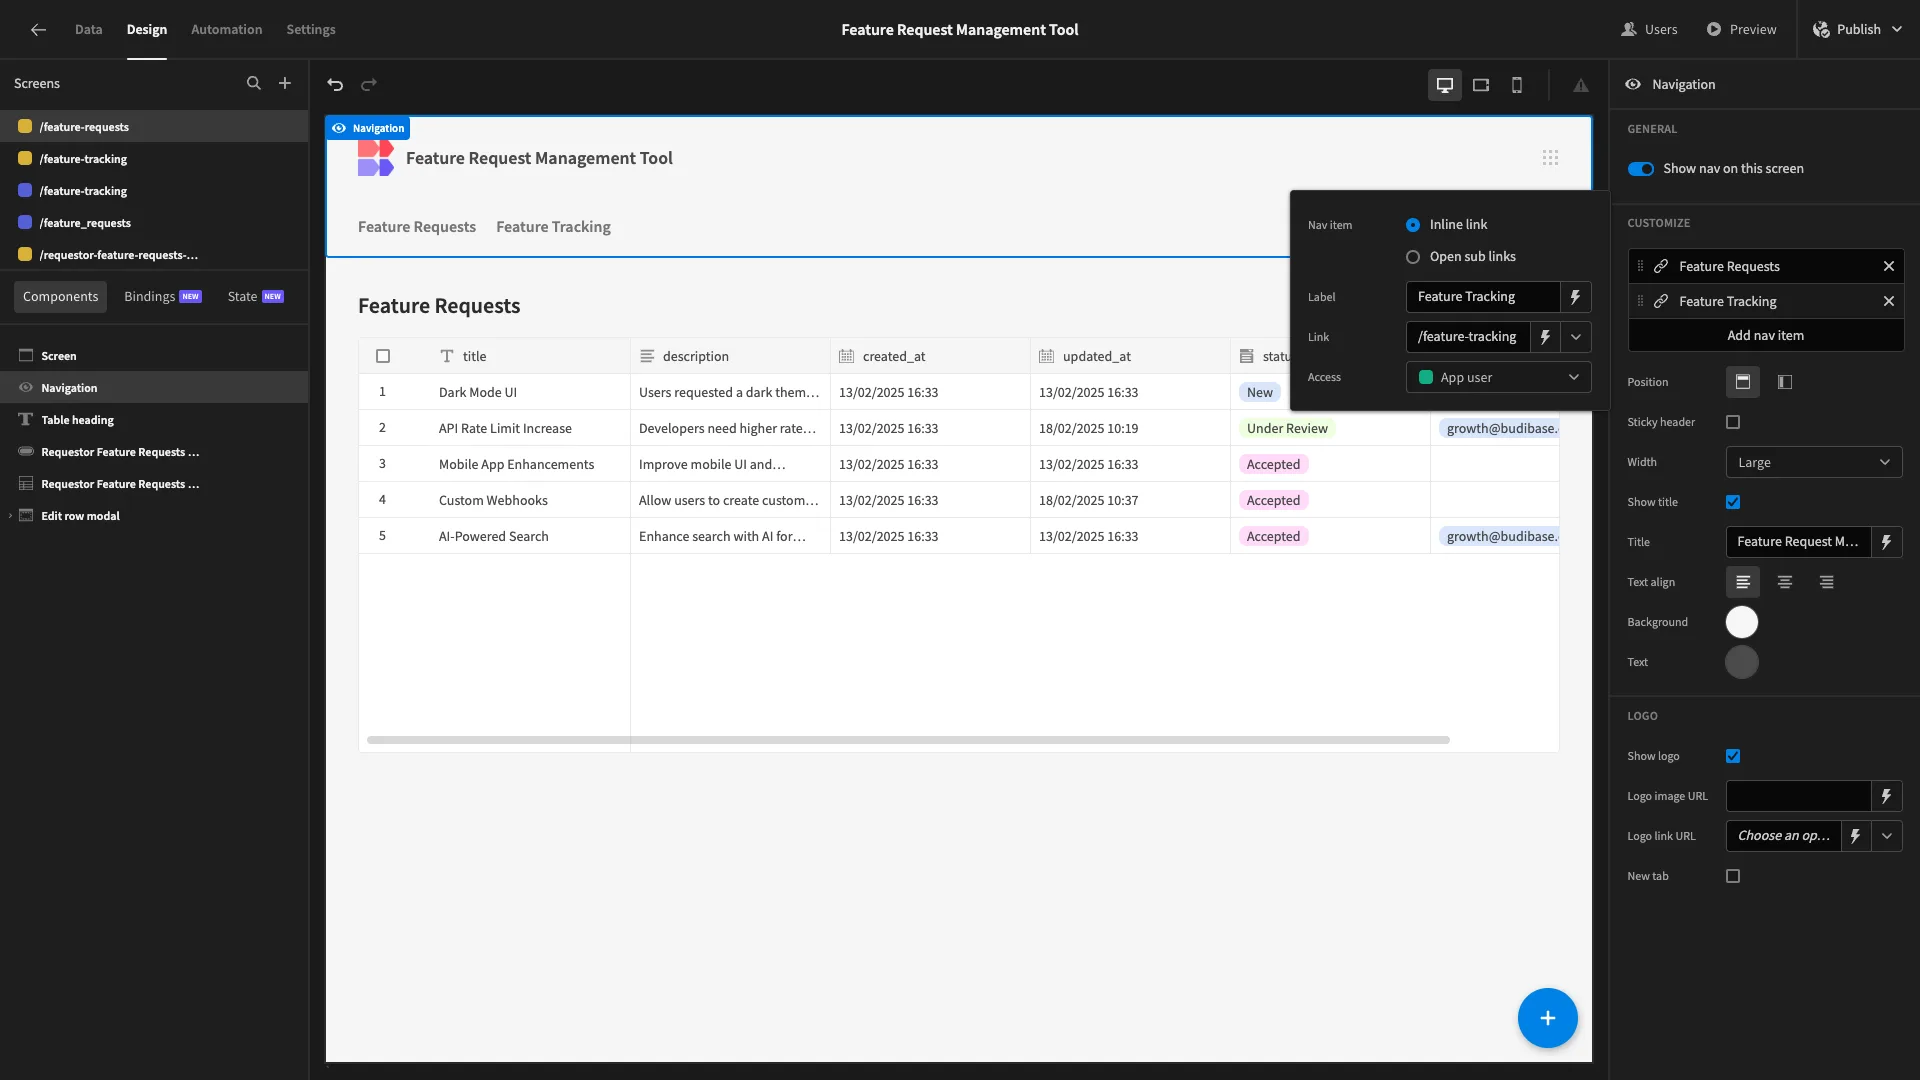Open the Data tab
This screenshot has height=1080, width=1920.
click(89, 29)
